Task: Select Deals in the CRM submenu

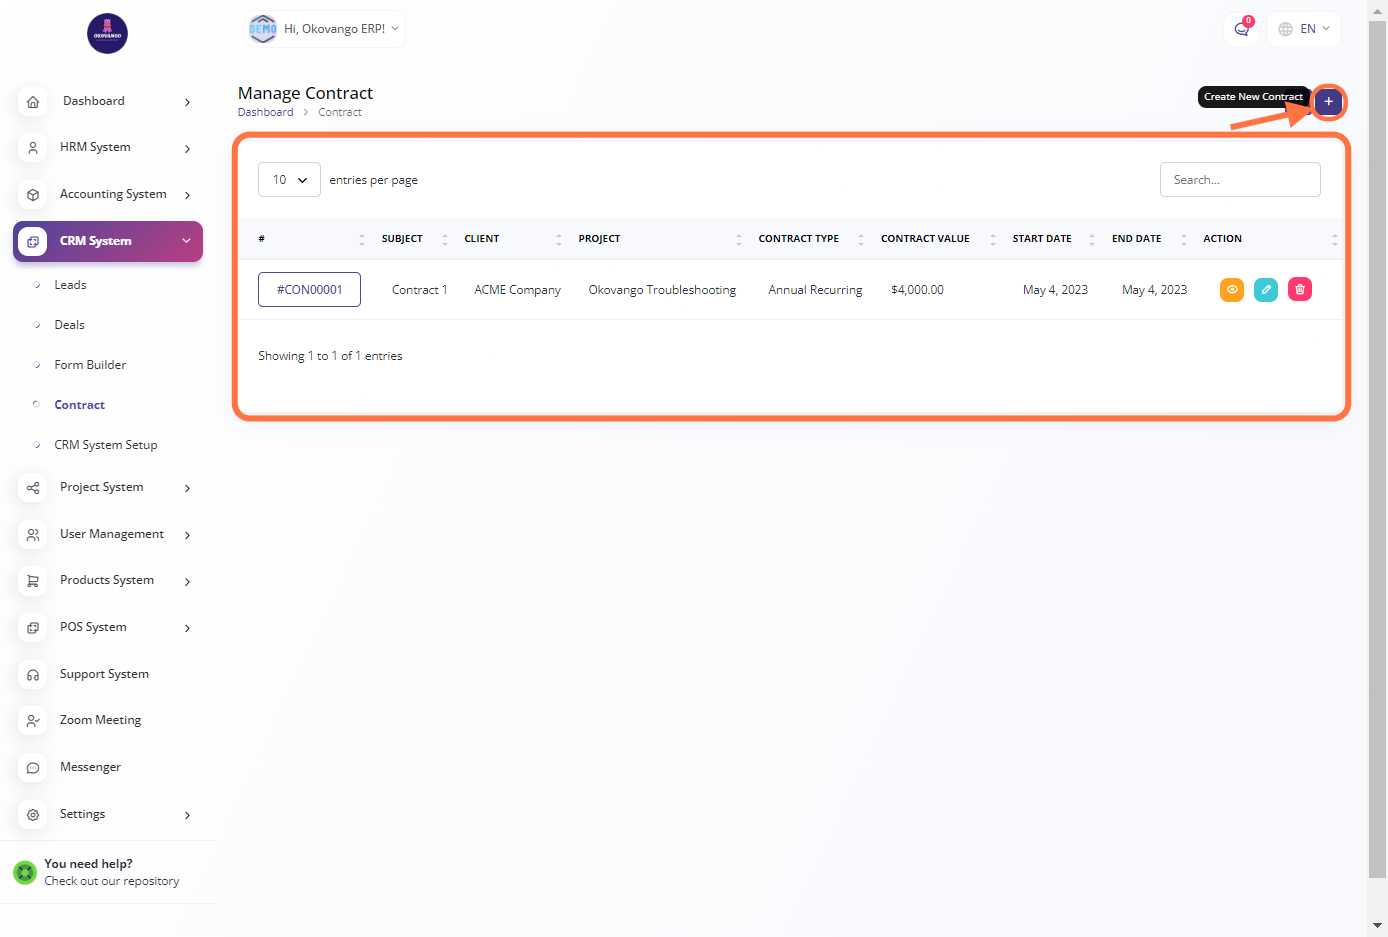Action: point(69,325)
